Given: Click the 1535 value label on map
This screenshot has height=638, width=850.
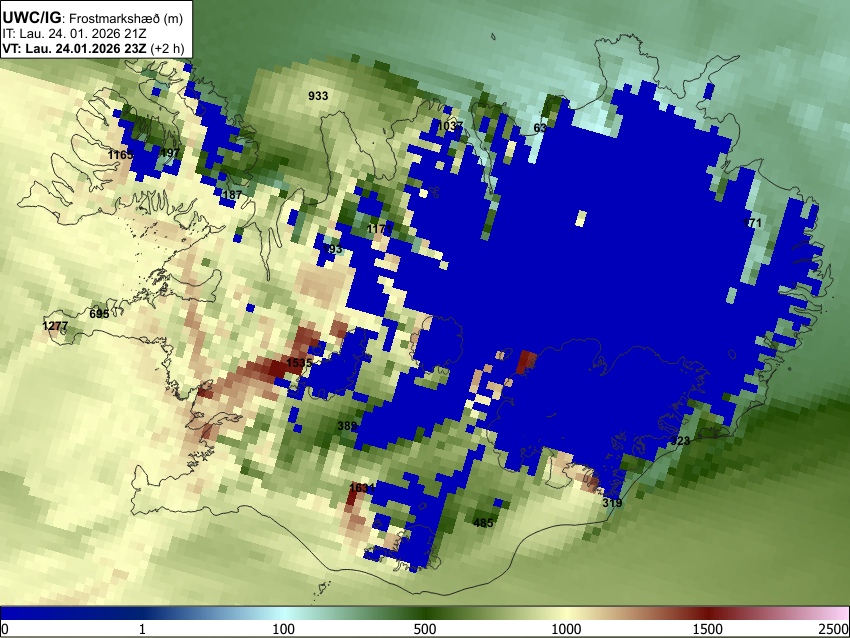Looking at the screenshot, I should point(299,363).
